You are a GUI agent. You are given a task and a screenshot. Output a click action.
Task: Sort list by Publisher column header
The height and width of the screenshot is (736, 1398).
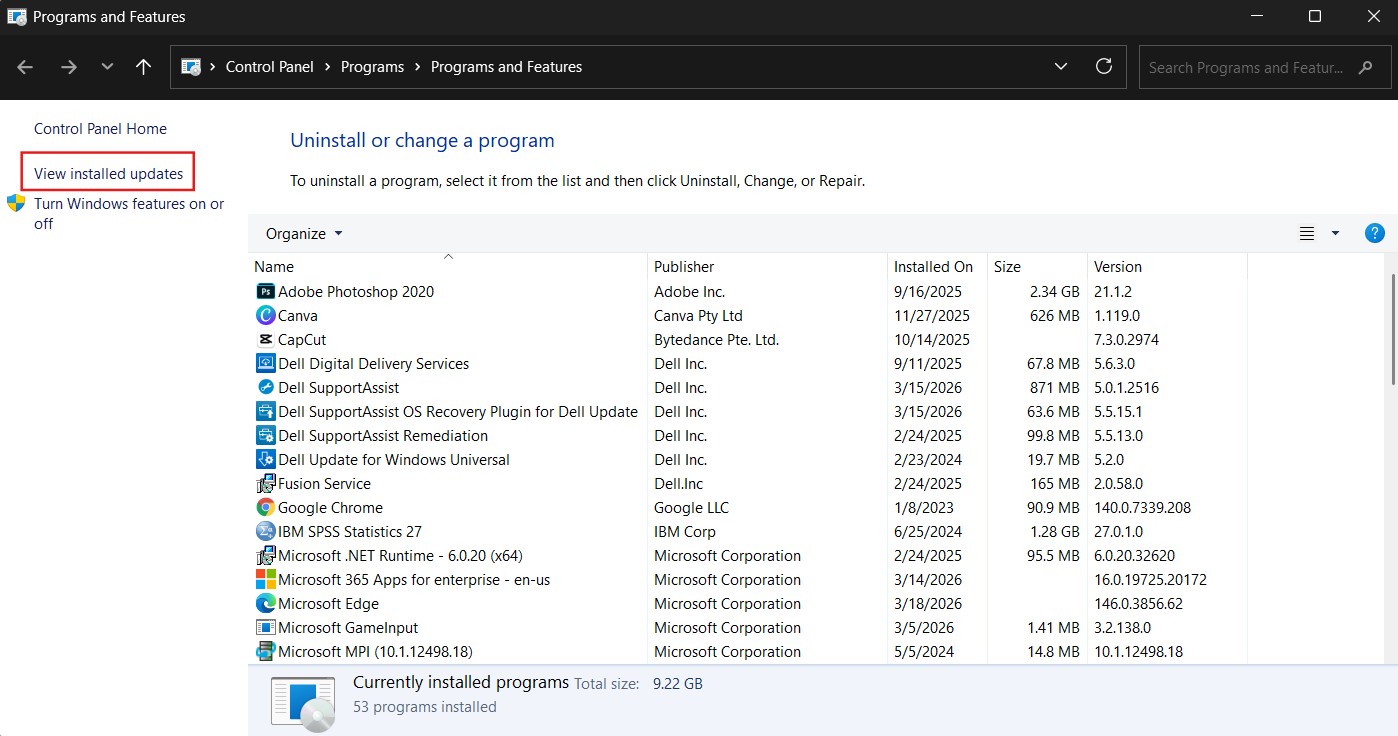point(684,267)
